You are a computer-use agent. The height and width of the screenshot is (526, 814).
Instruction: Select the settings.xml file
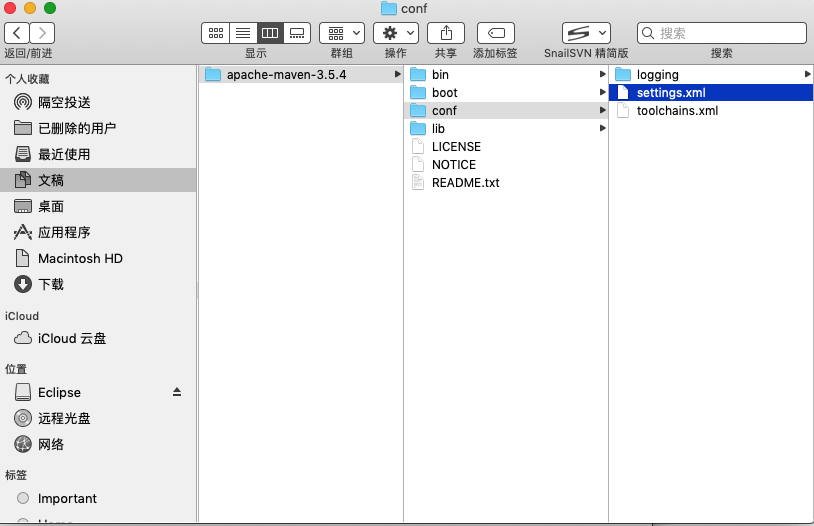[711, 92]
